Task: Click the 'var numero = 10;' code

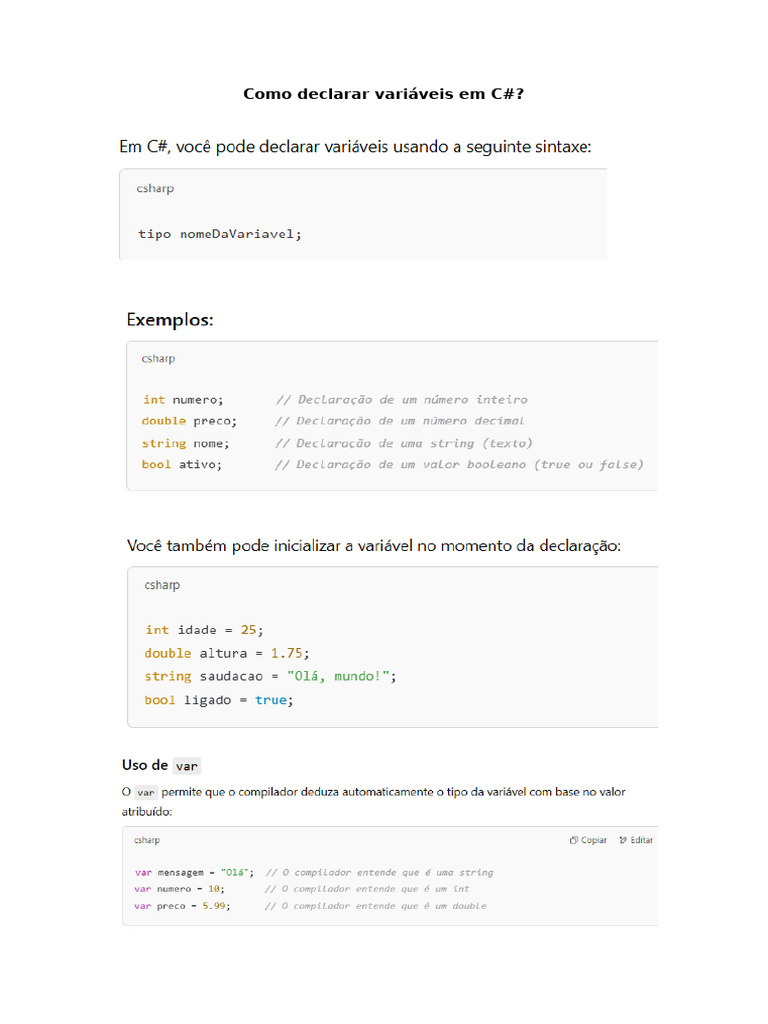Action: coord(180,888)
